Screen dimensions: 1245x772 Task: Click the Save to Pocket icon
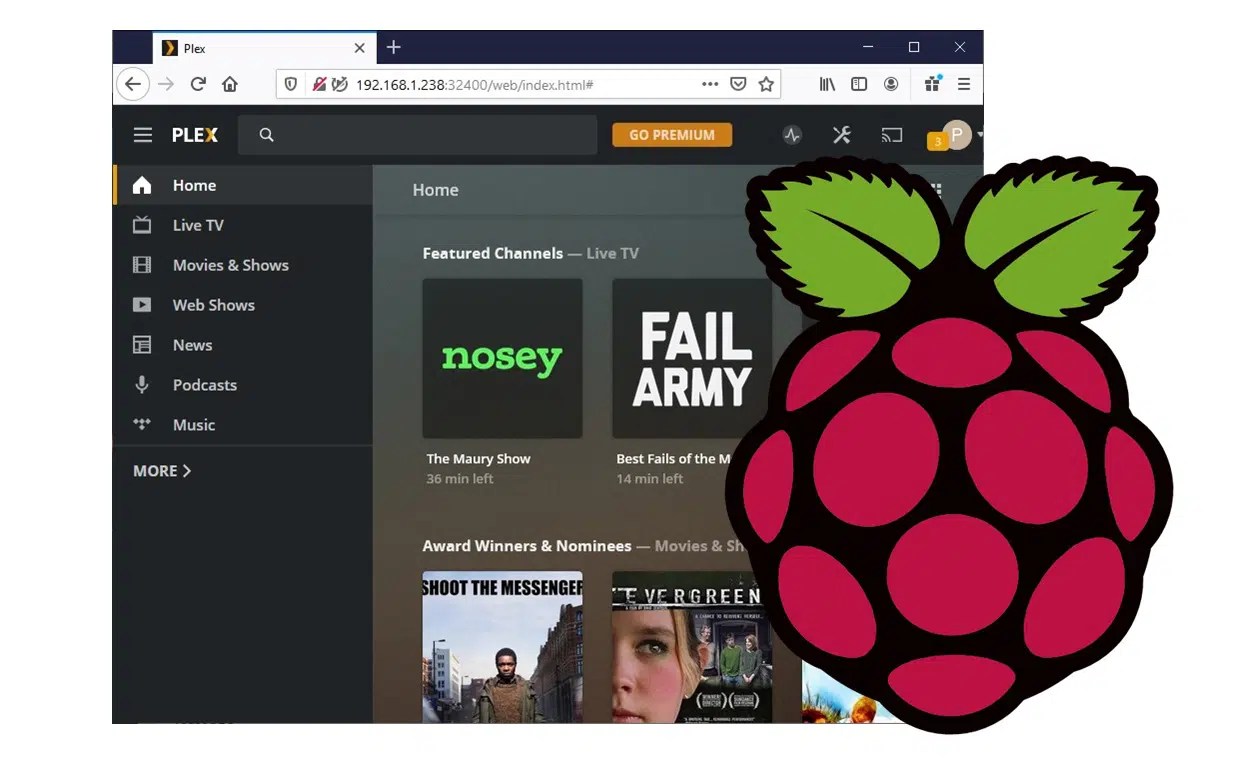(x=738, y=84)
